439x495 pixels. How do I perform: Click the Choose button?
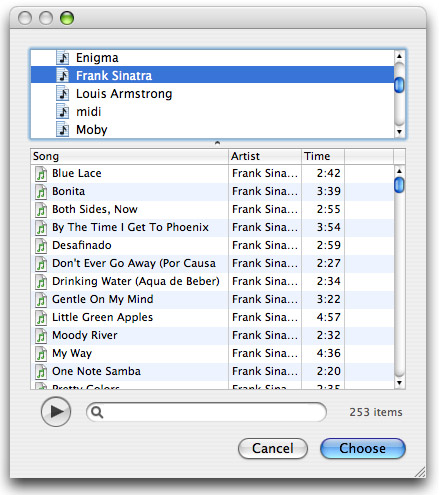pos(363,448)
